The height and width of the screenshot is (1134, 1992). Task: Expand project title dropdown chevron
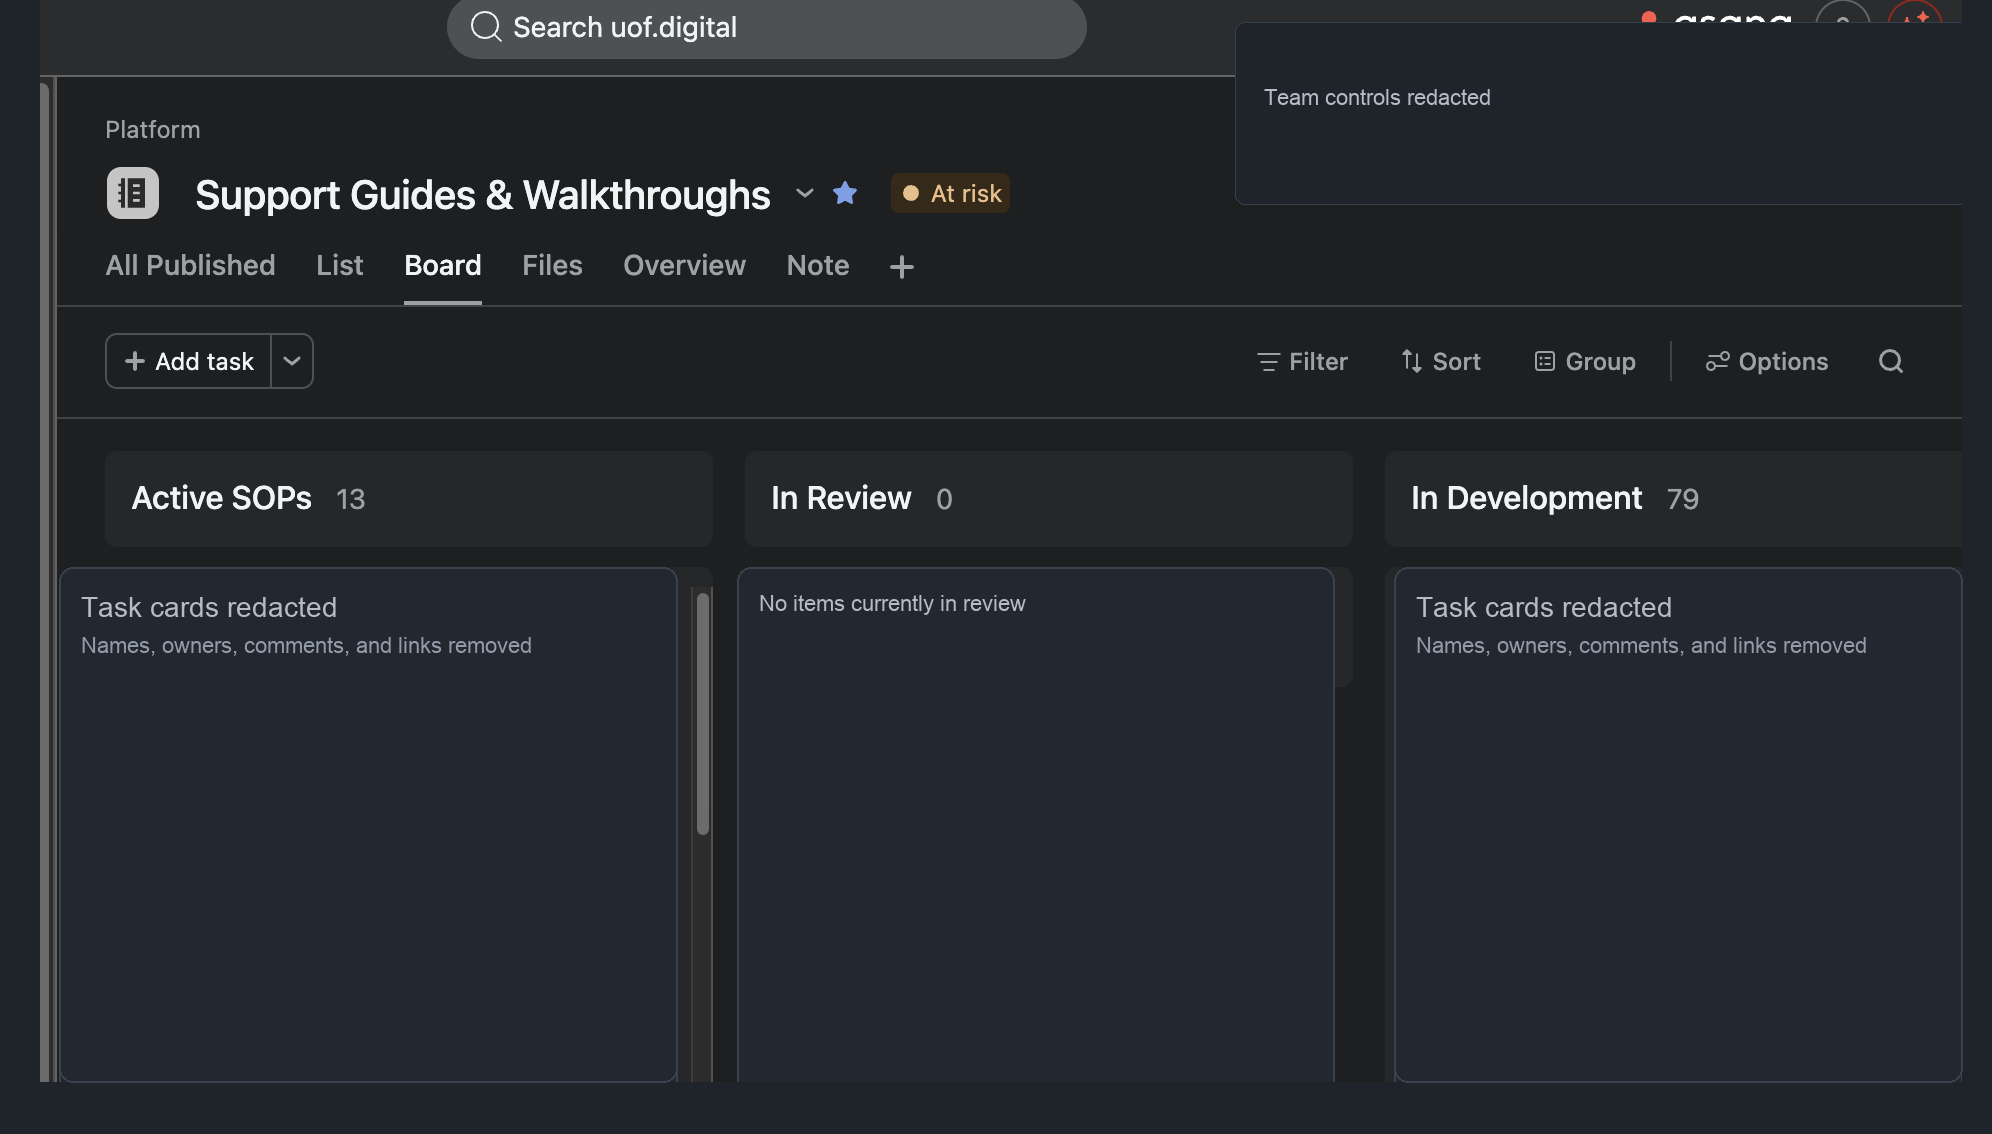coord(804,193)
